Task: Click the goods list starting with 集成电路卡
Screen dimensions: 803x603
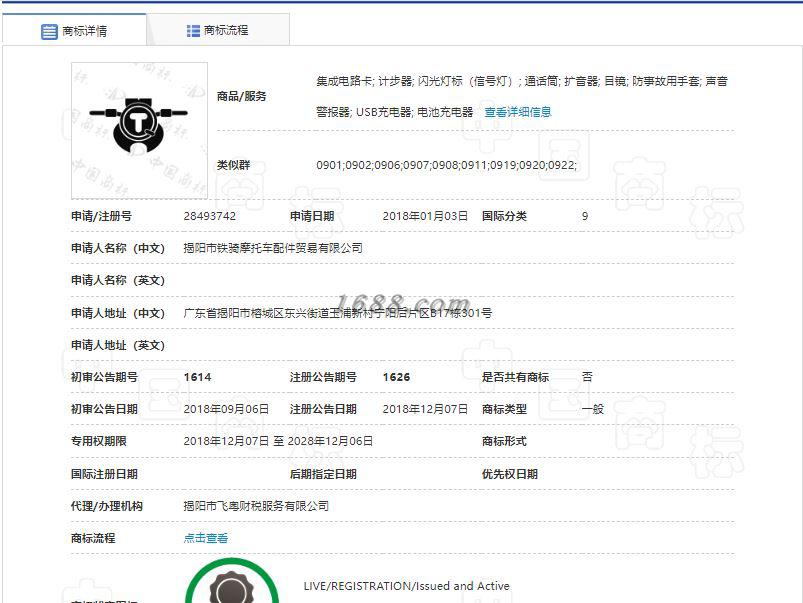Action: click(x=521, y=96)
